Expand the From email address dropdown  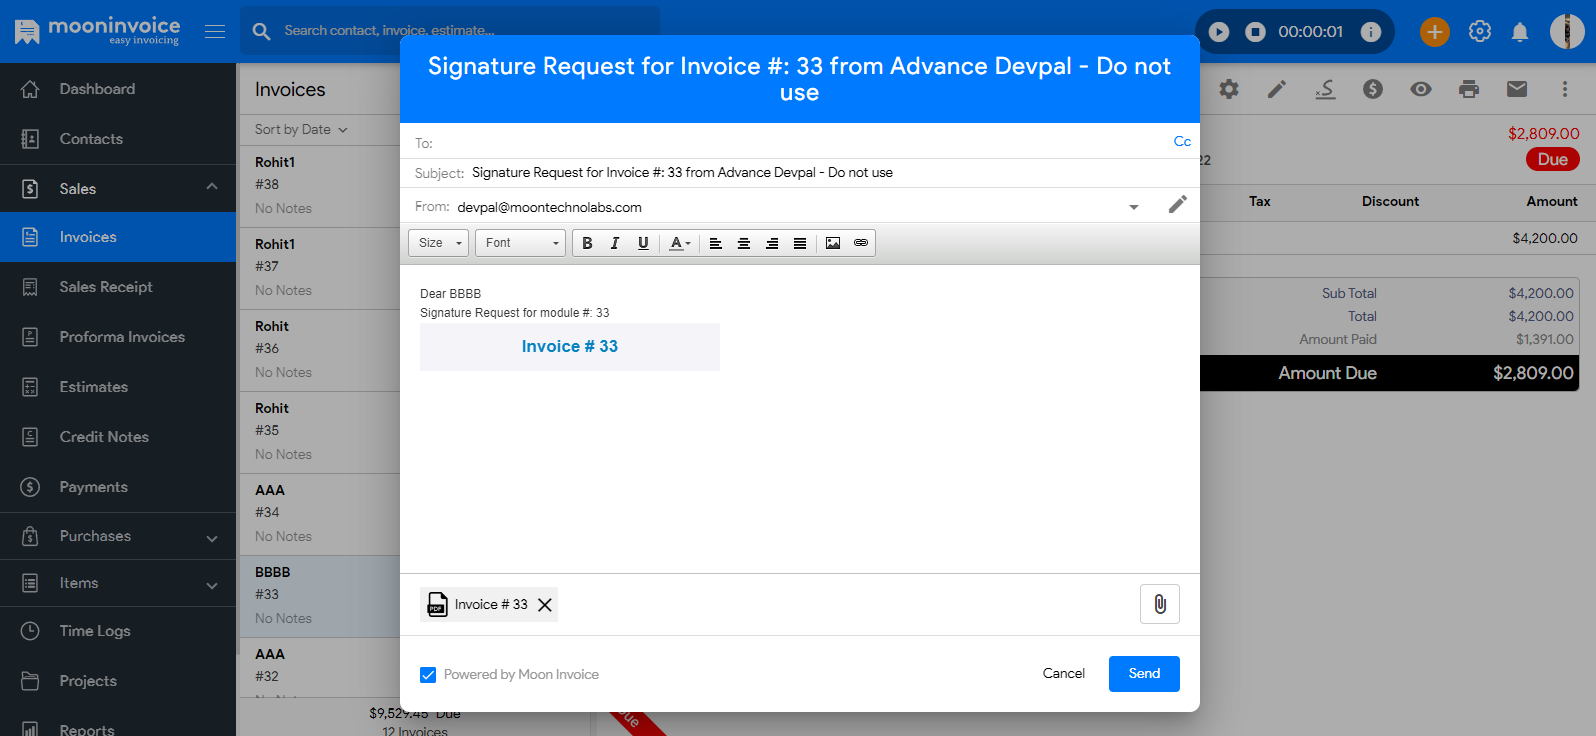point(1133,207)
